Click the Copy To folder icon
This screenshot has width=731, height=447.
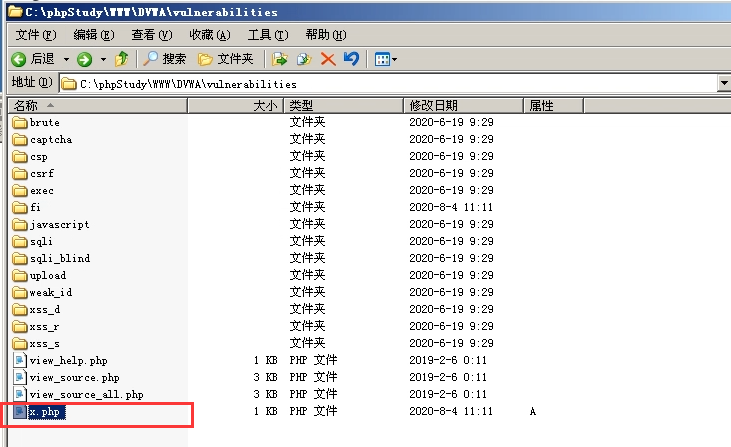pyautogui.click(x=304, y=59)
